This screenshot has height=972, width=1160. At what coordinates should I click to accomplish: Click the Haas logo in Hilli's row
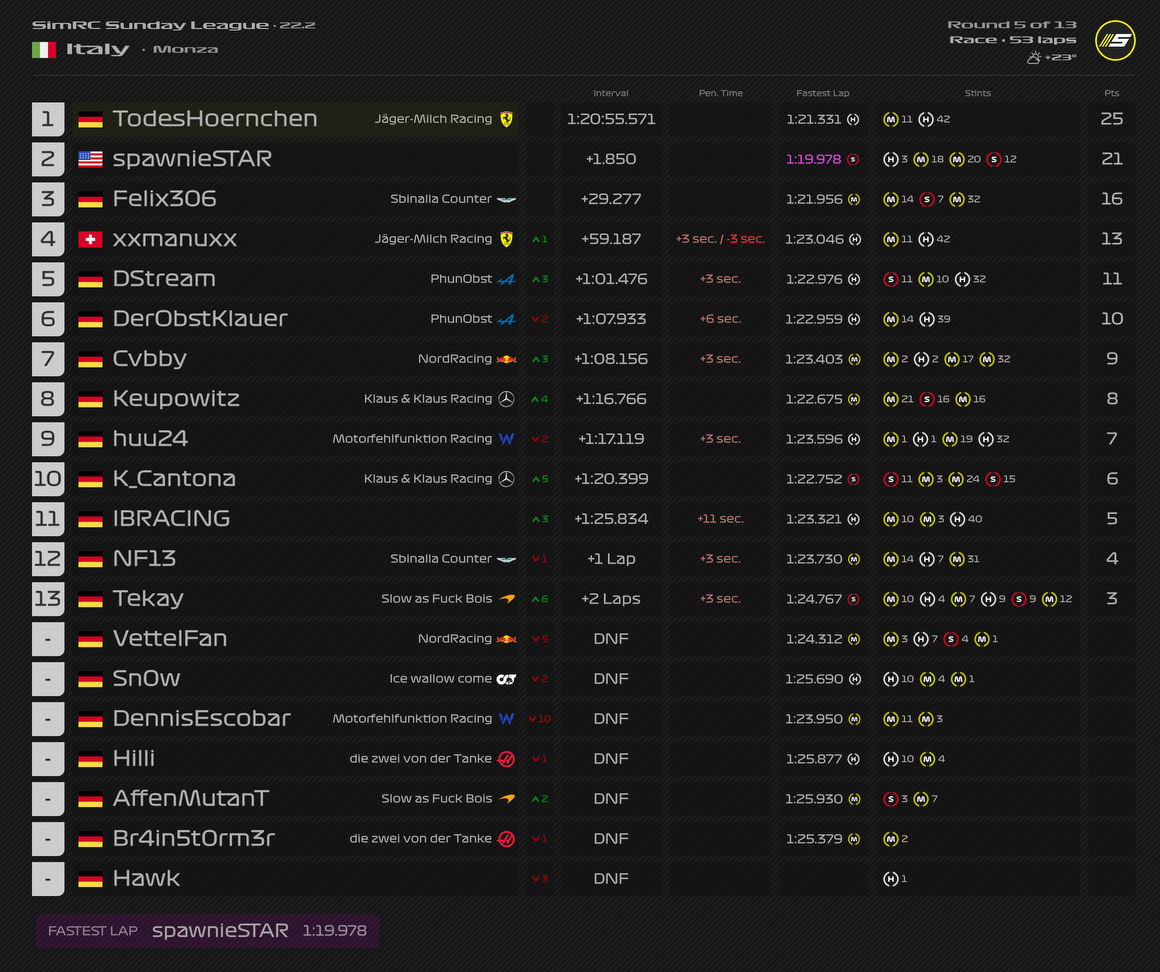pyautogui.click(x=506, y=759)
